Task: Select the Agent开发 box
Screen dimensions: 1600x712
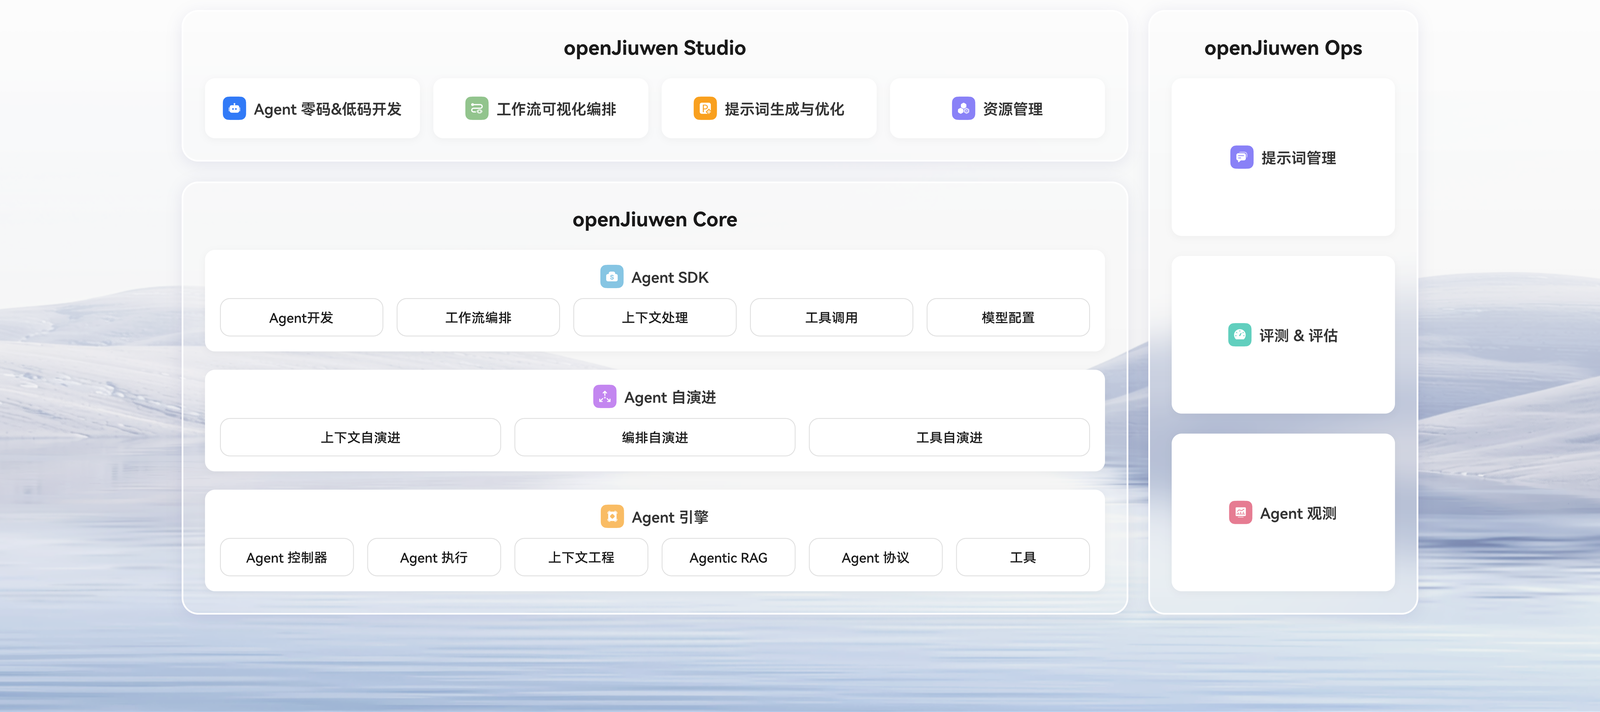Action: [301, 317]
